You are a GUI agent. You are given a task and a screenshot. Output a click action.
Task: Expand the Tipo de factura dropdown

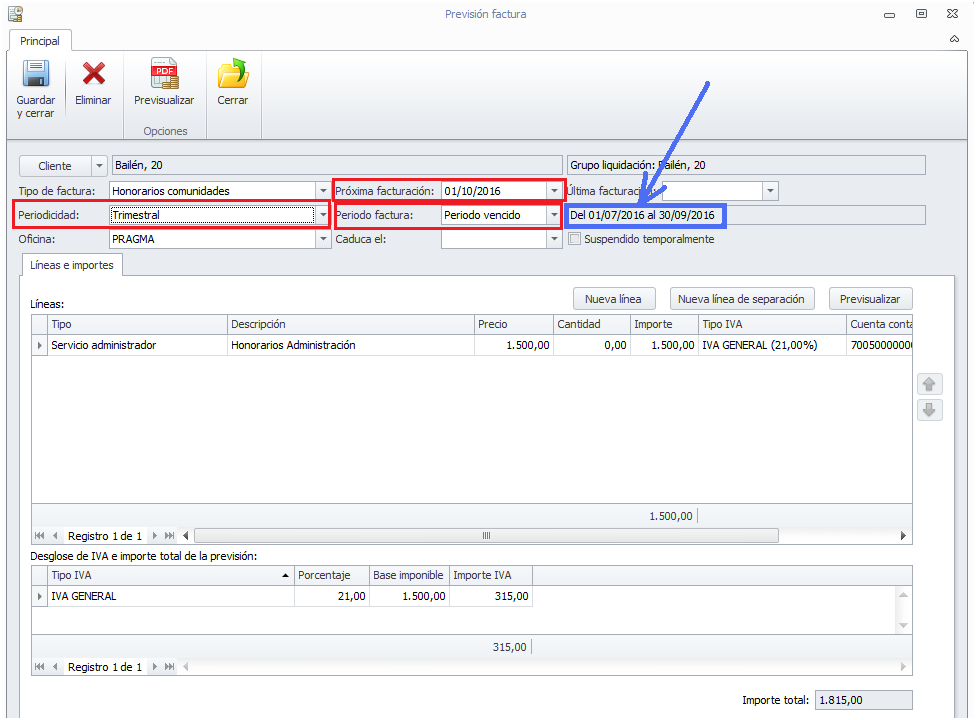[x=323, y=191]
